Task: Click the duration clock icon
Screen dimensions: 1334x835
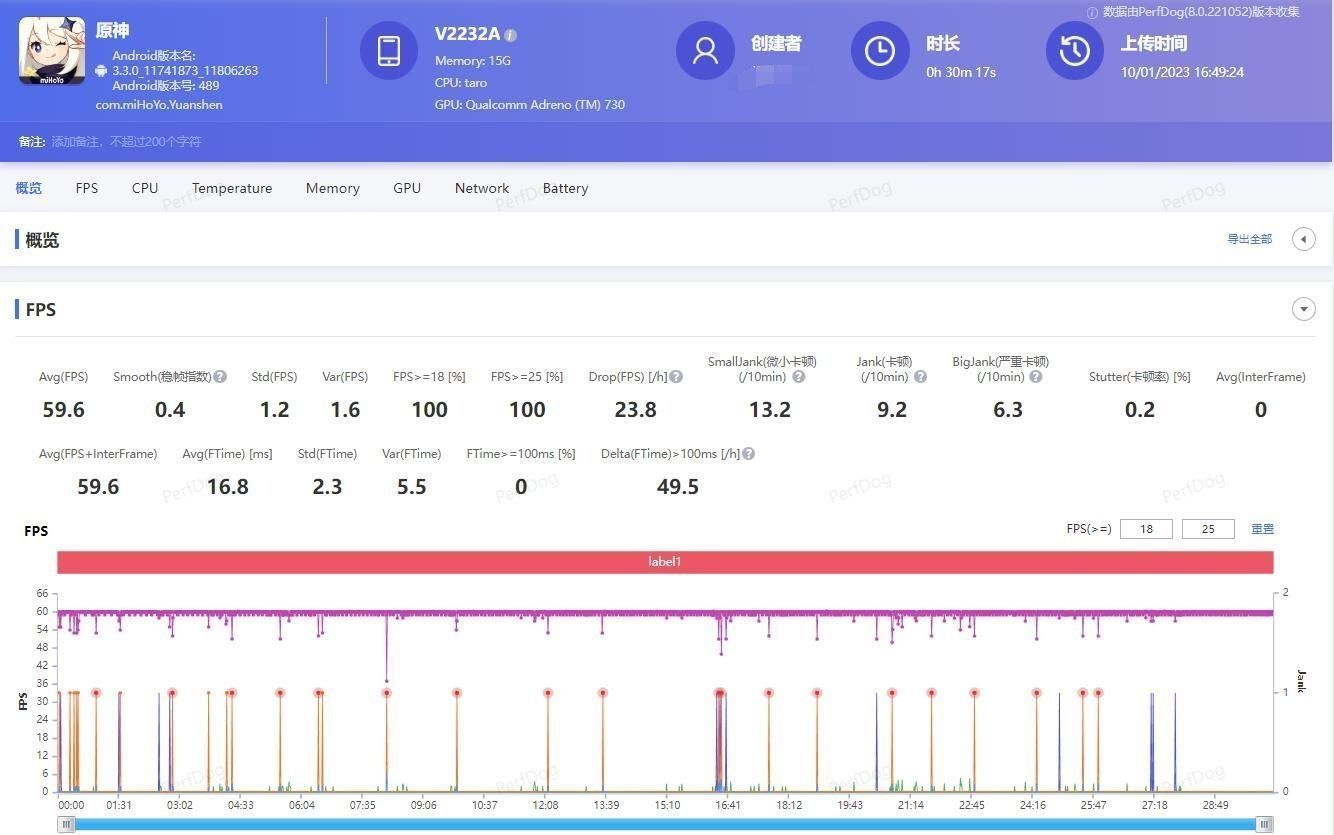Action: point(880,51)
